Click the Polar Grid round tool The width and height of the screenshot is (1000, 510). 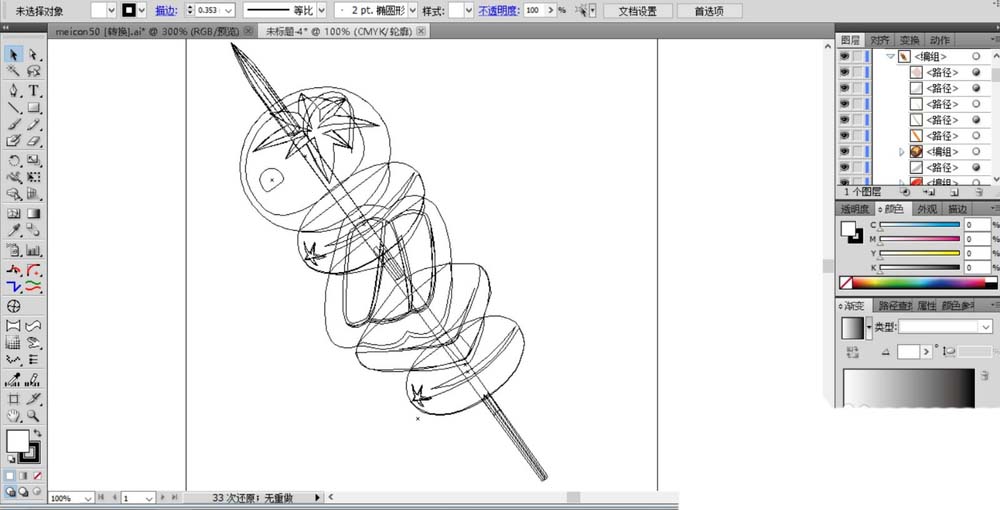(13, 306)
